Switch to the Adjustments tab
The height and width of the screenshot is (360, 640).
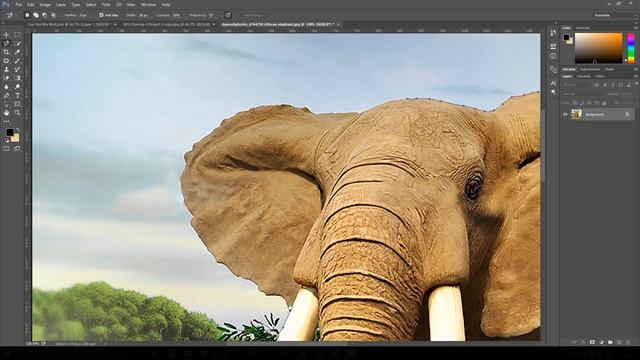[590, 69]
